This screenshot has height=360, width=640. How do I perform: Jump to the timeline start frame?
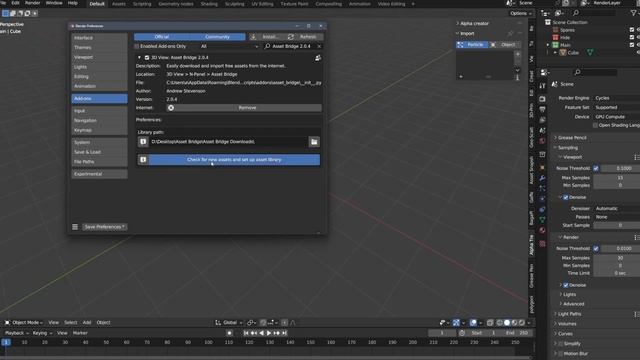(x=246, y=333)
